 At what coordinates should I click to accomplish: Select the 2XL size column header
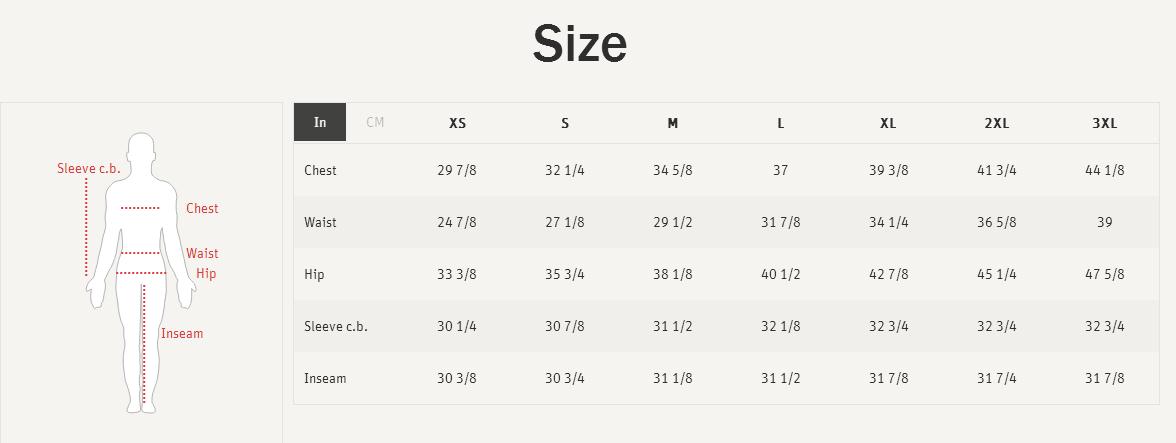(997, 124)
